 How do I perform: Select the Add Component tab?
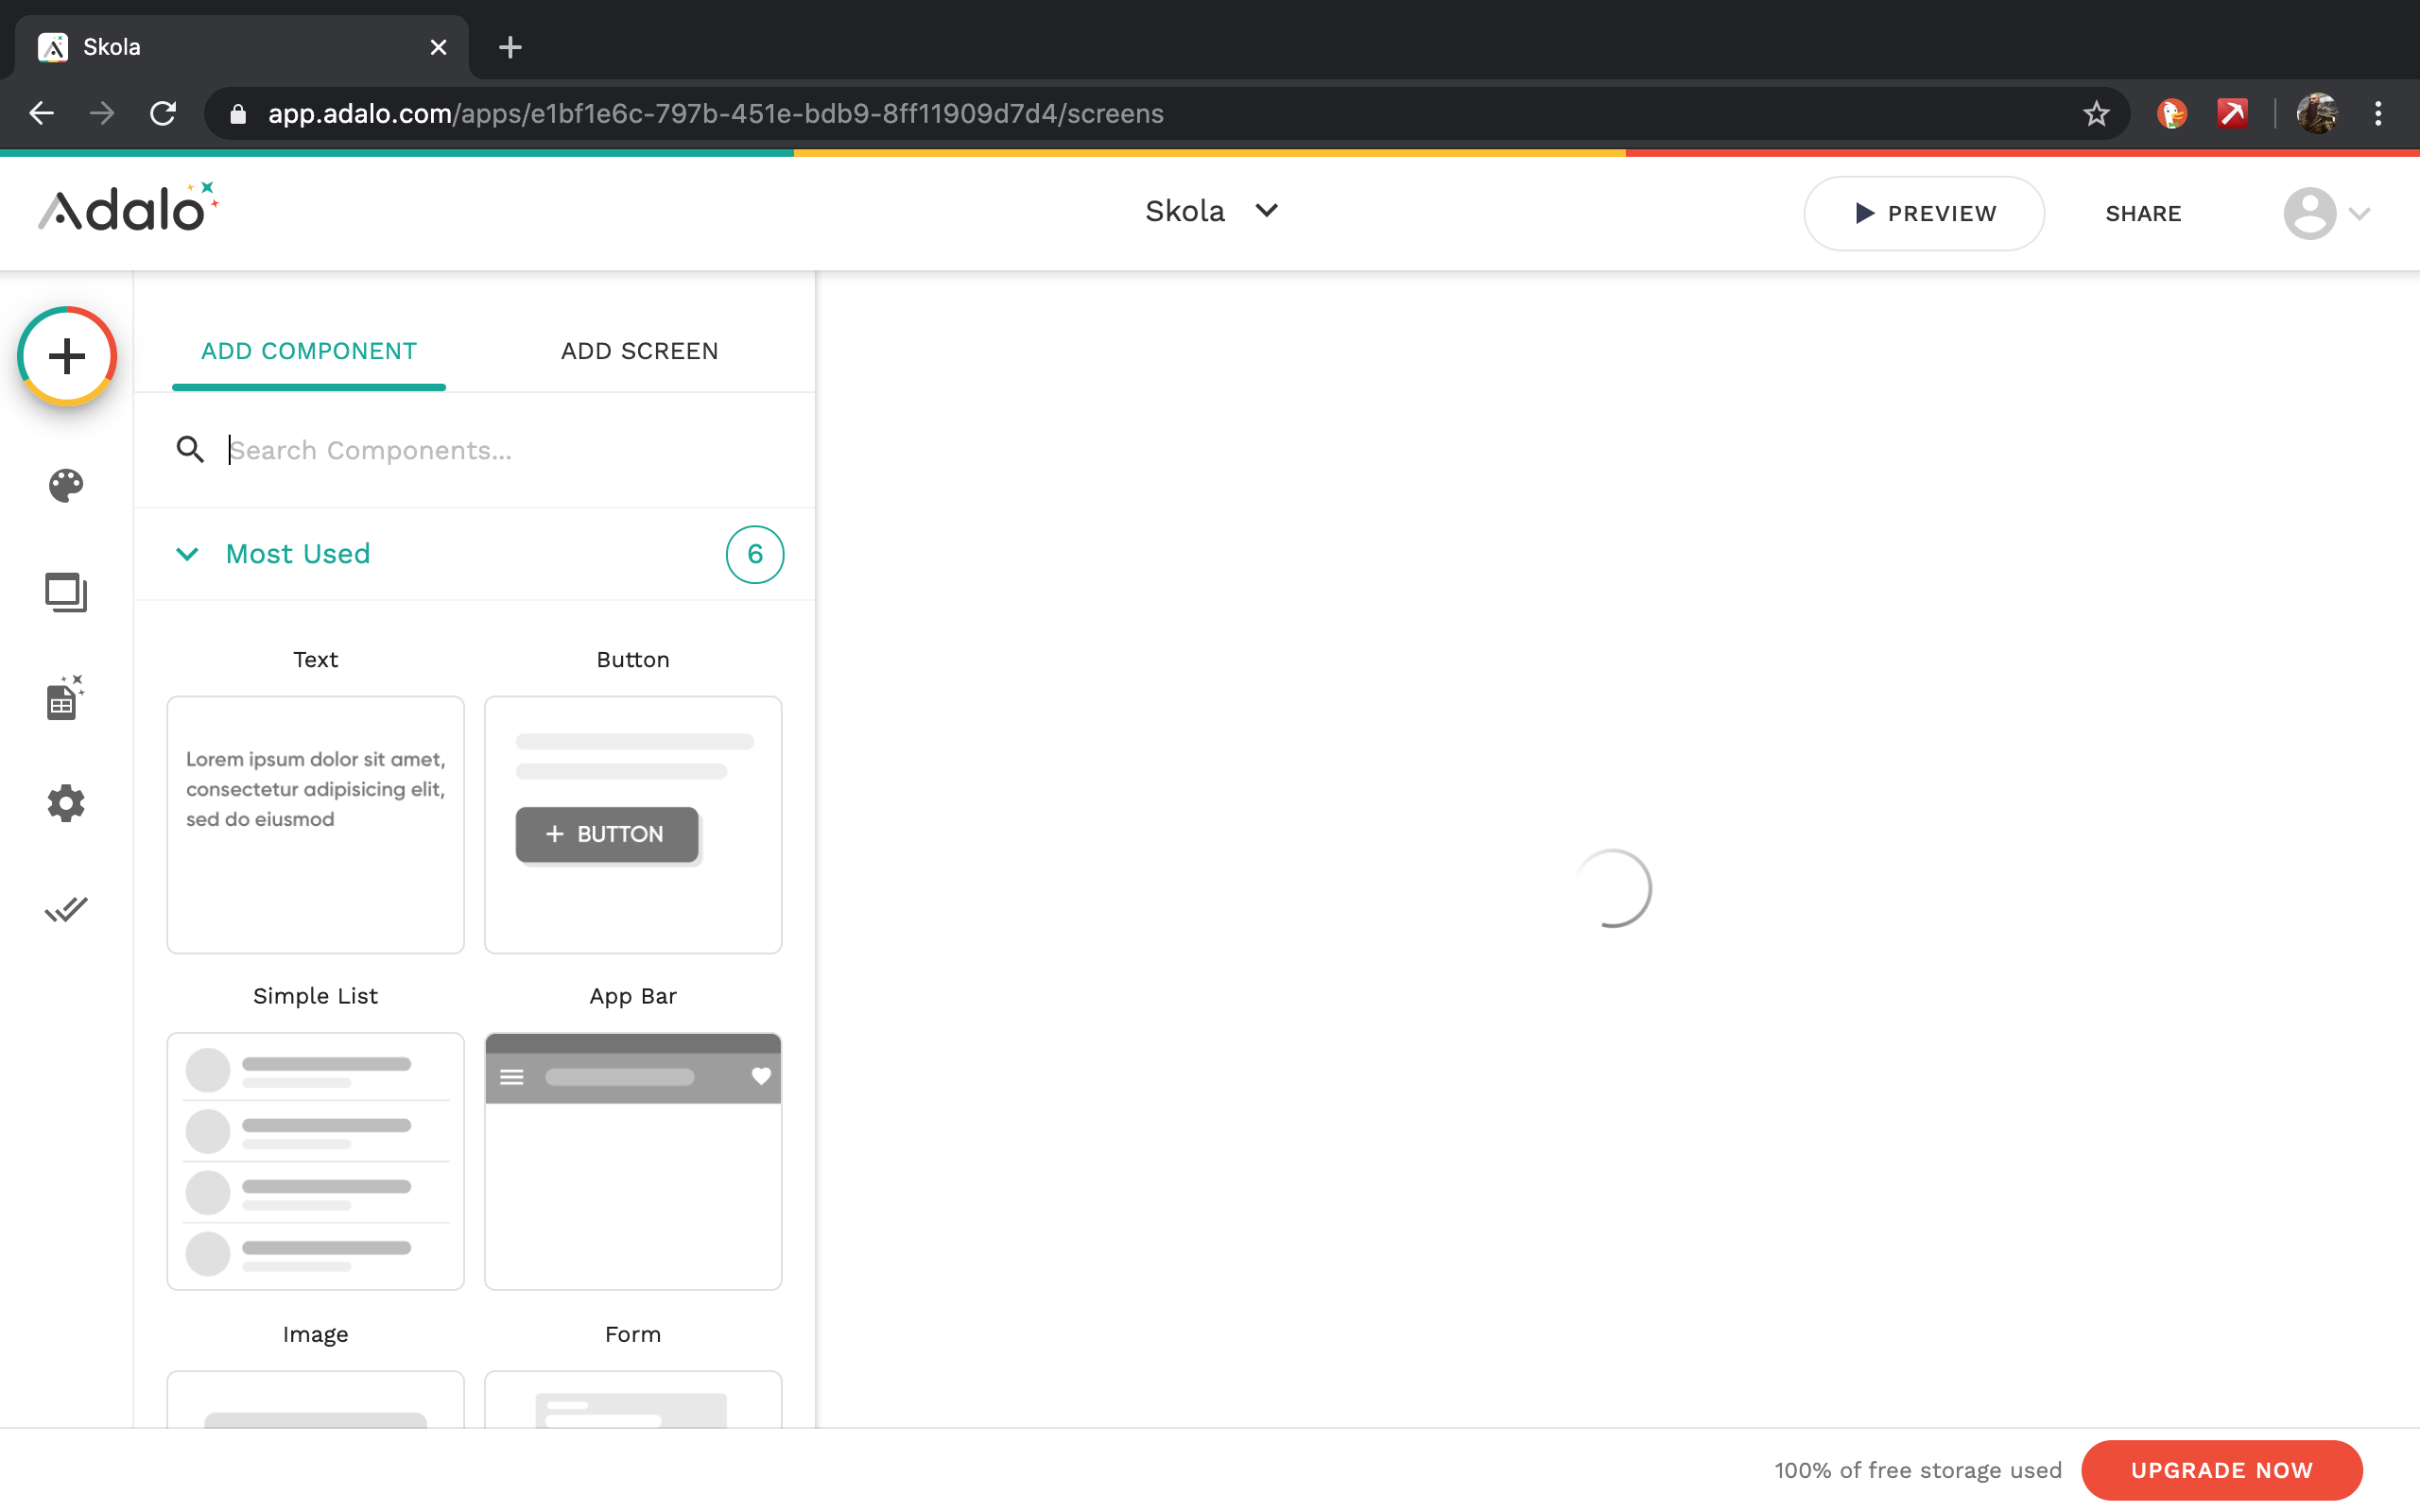(x=308, y=351)
